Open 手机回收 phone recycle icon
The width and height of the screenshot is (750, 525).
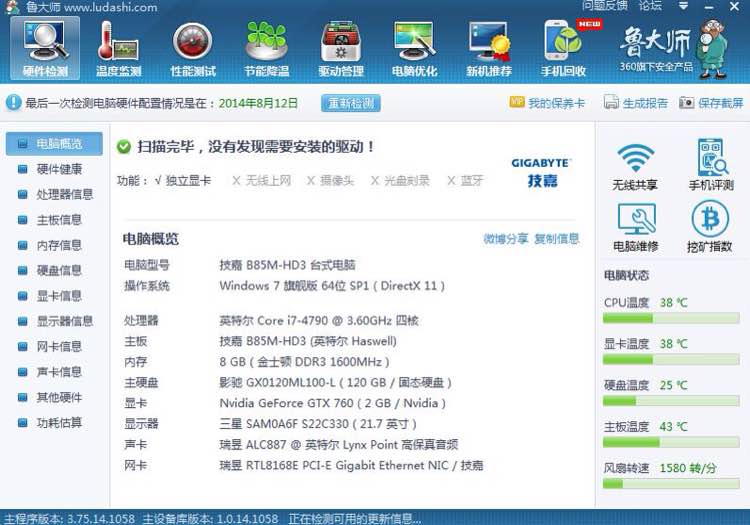(563, 49)
